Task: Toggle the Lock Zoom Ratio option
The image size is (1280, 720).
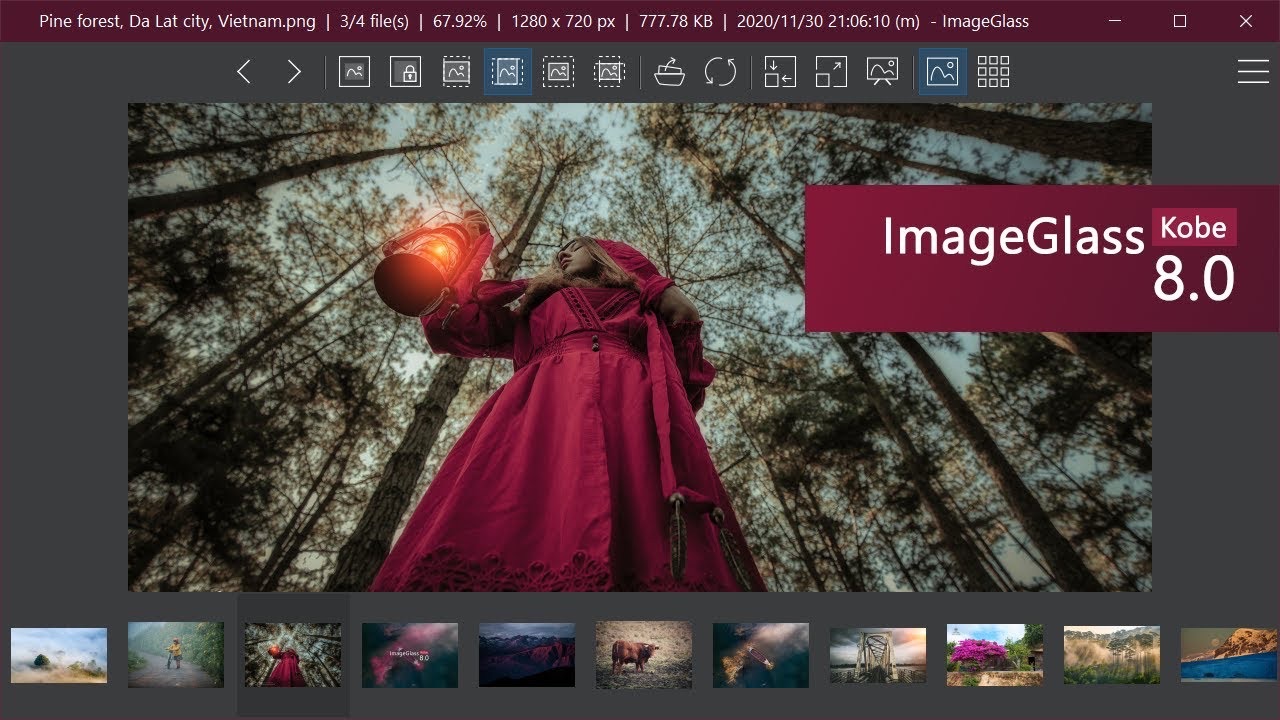Action: 405,72
